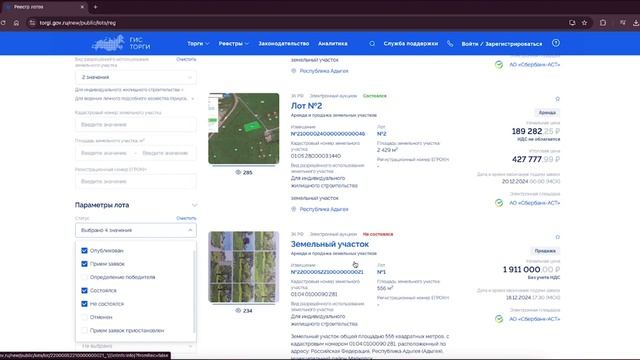Remove Для индивидуального жилищного строительства filter chip
The width and height of the screenshot is (640, 360).
(x=182, y=90)
